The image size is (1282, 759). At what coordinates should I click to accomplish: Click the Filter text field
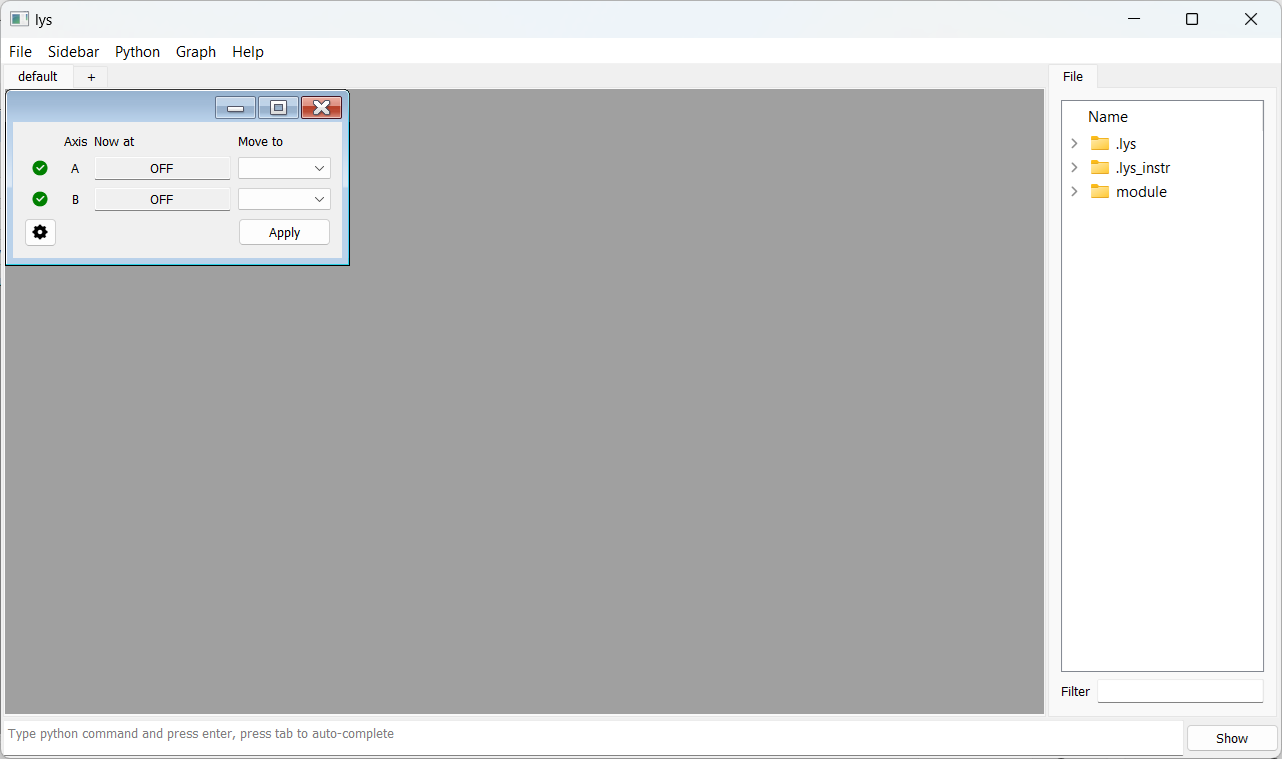[x=1180, y=691]
